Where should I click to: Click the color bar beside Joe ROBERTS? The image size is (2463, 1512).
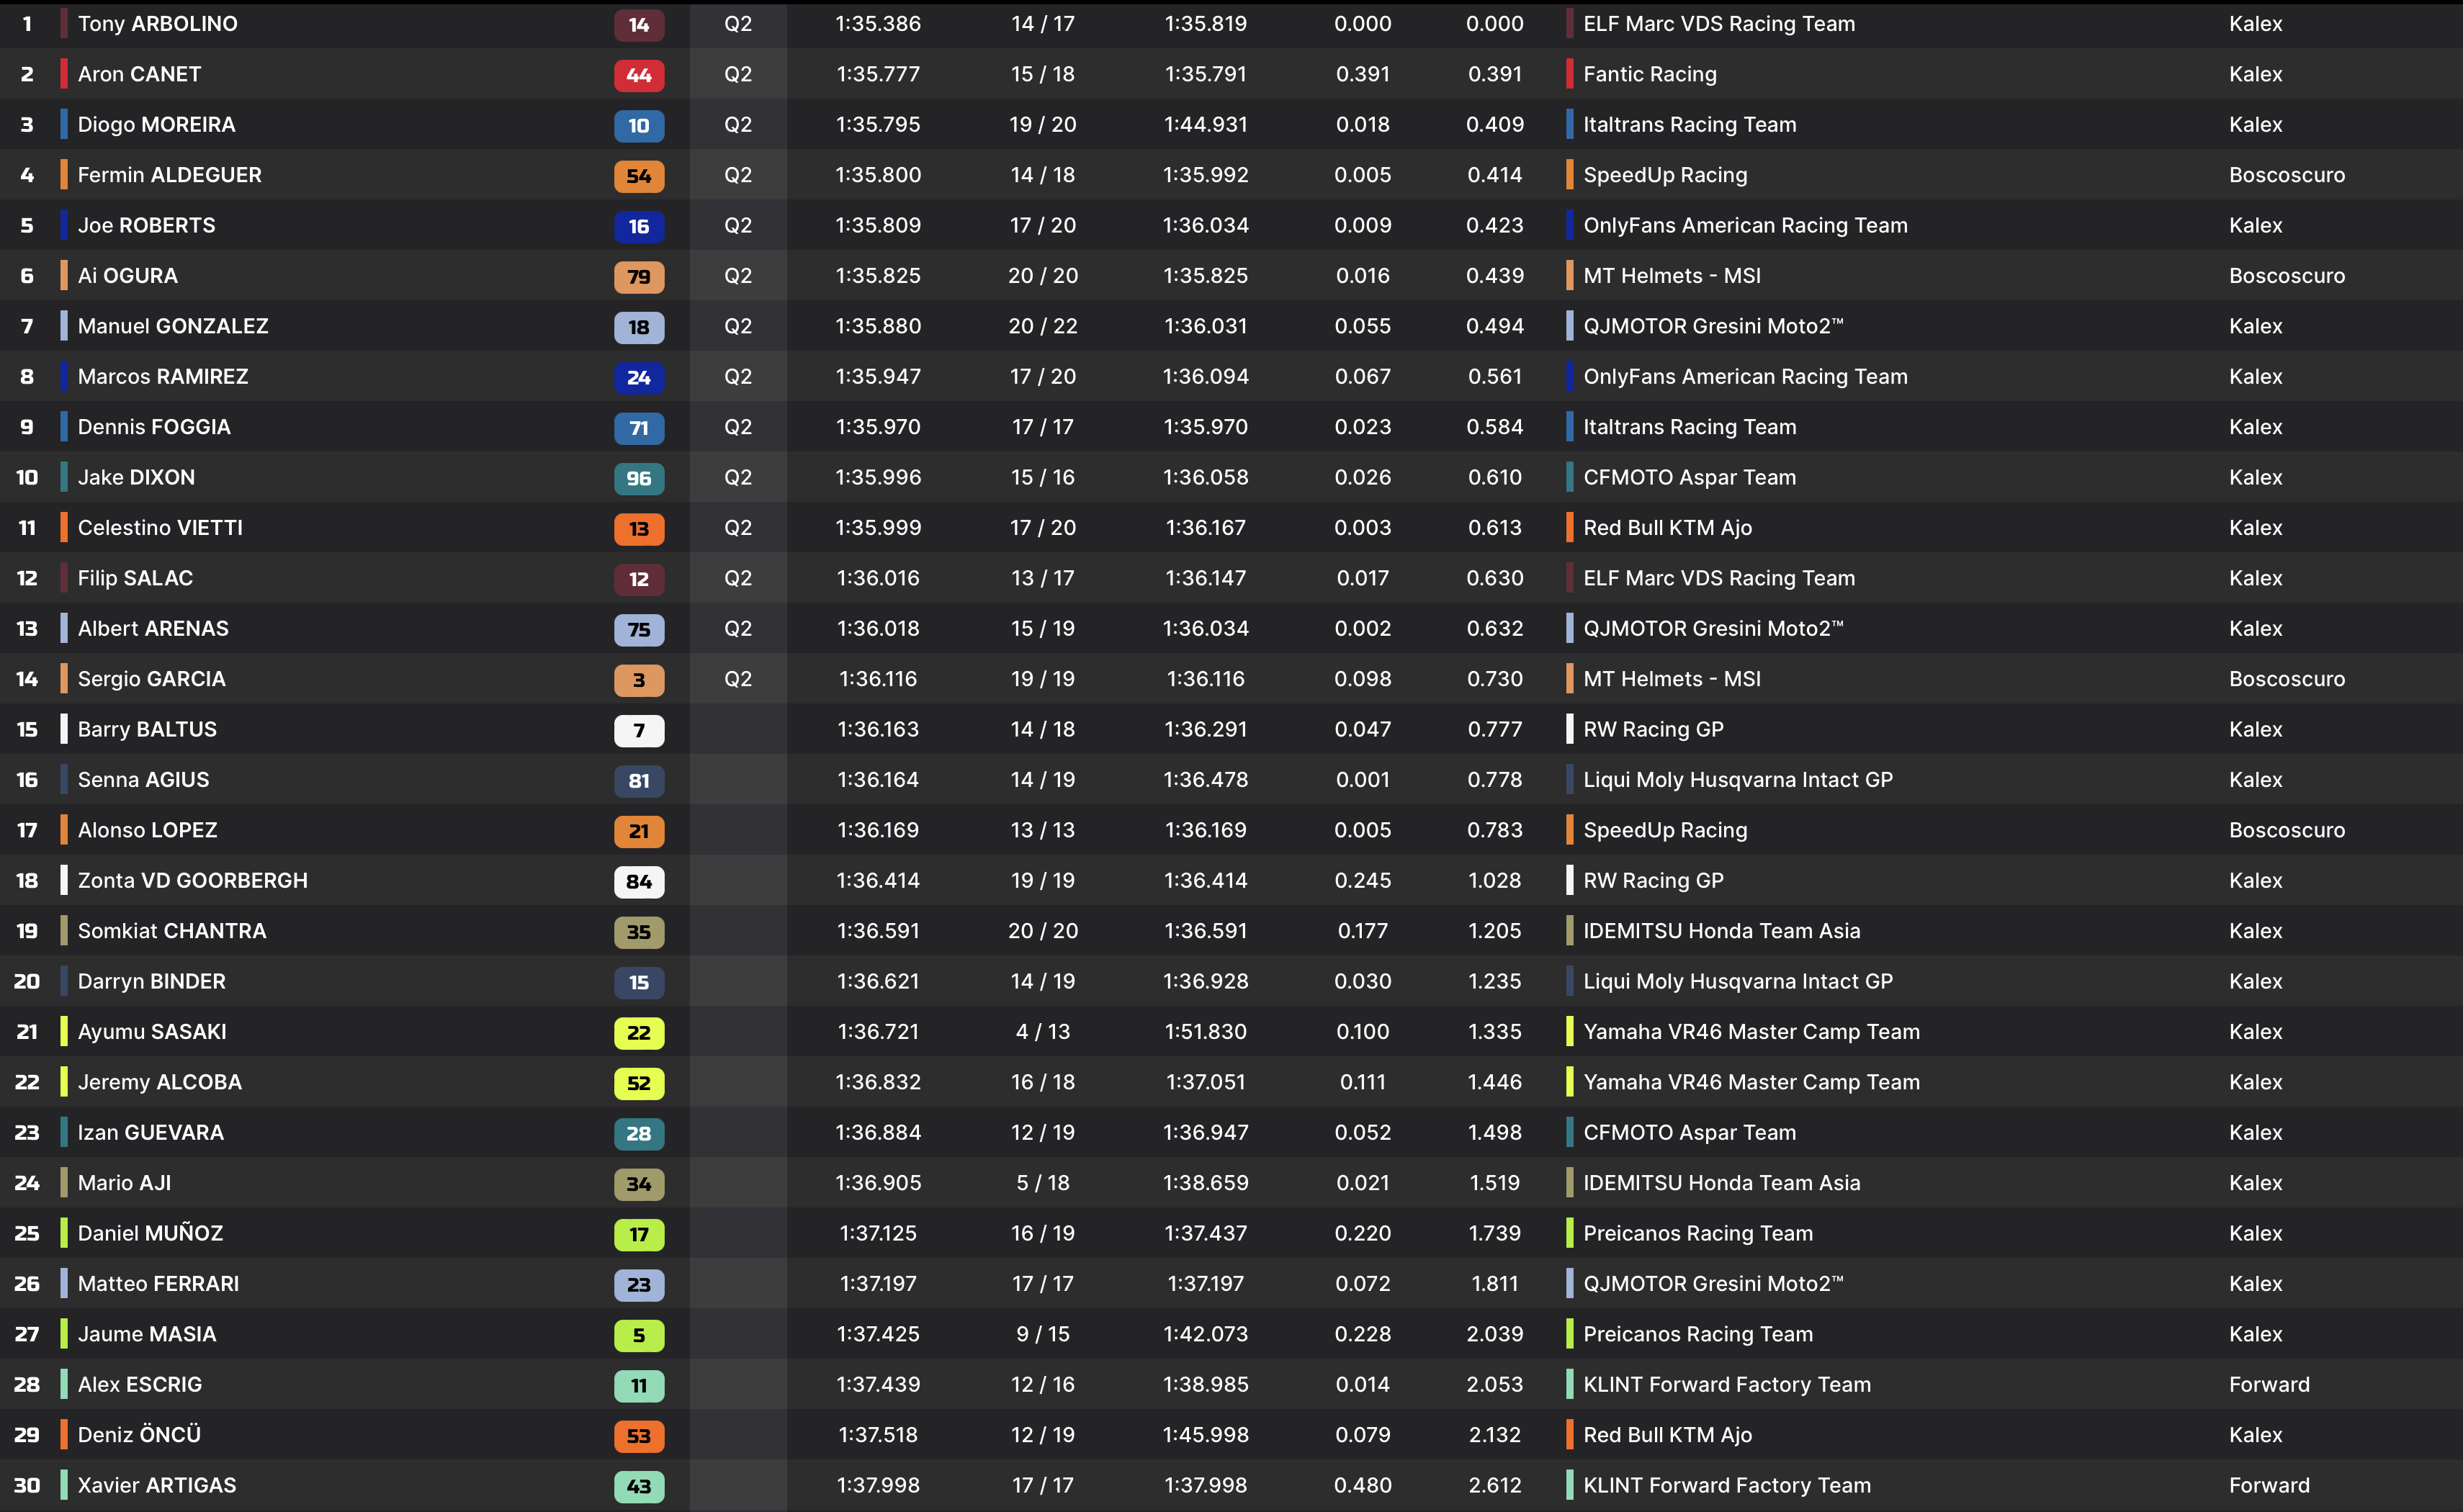point(64,225)
